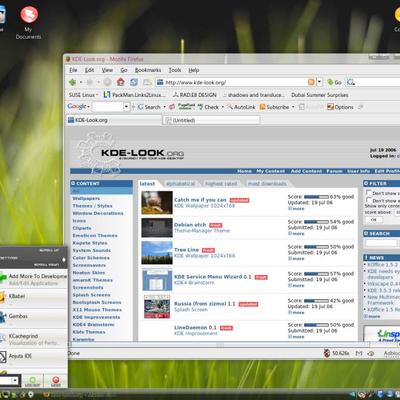The height and width of the screenshot is (400, 400).
Task: Open the Tools menu
Action: tap(175, 70)
